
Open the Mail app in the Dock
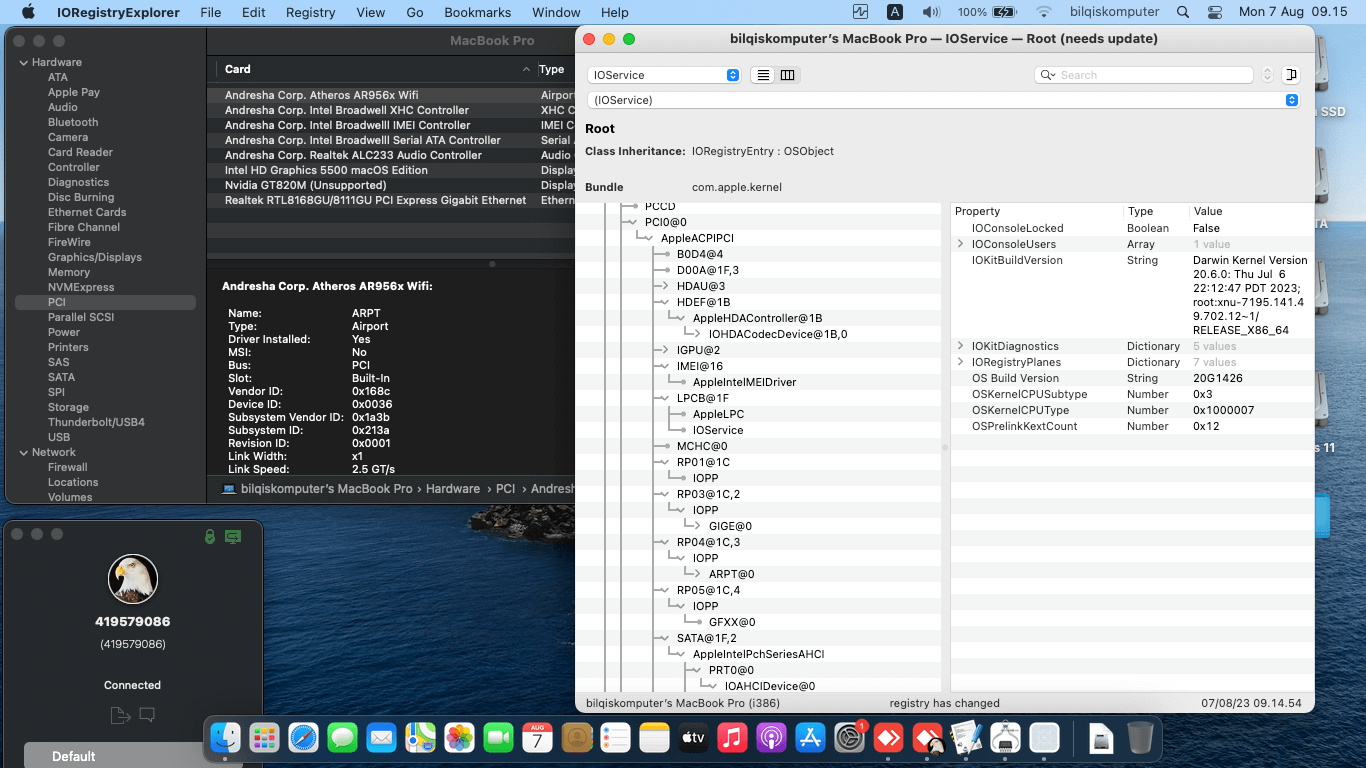pos(381,739)
